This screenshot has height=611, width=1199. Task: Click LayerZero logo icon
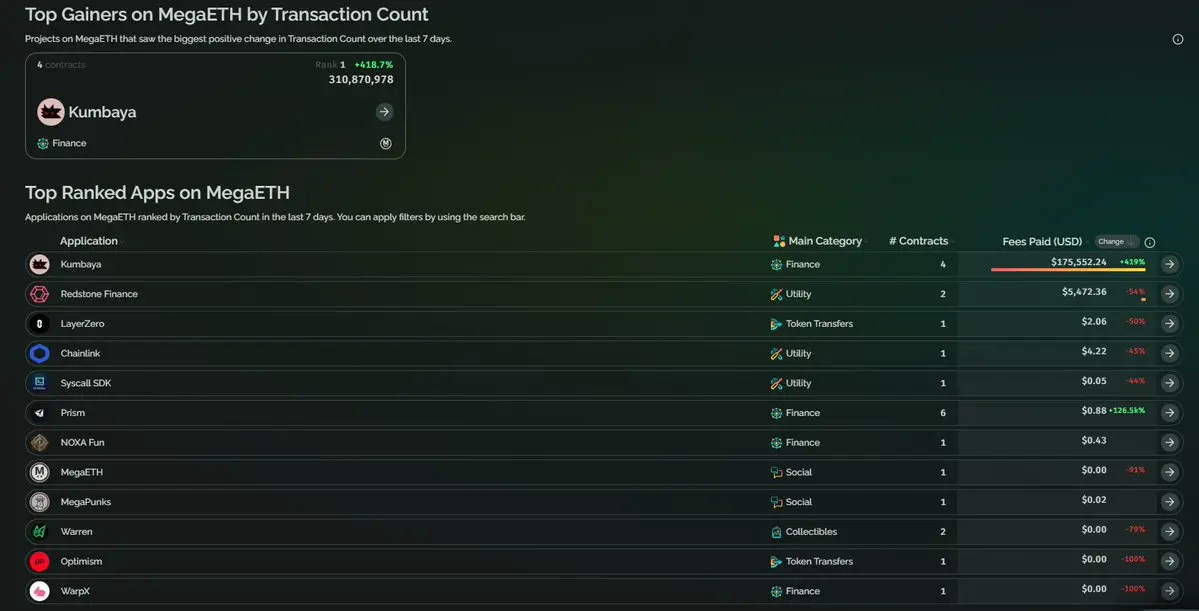point(39,323)
